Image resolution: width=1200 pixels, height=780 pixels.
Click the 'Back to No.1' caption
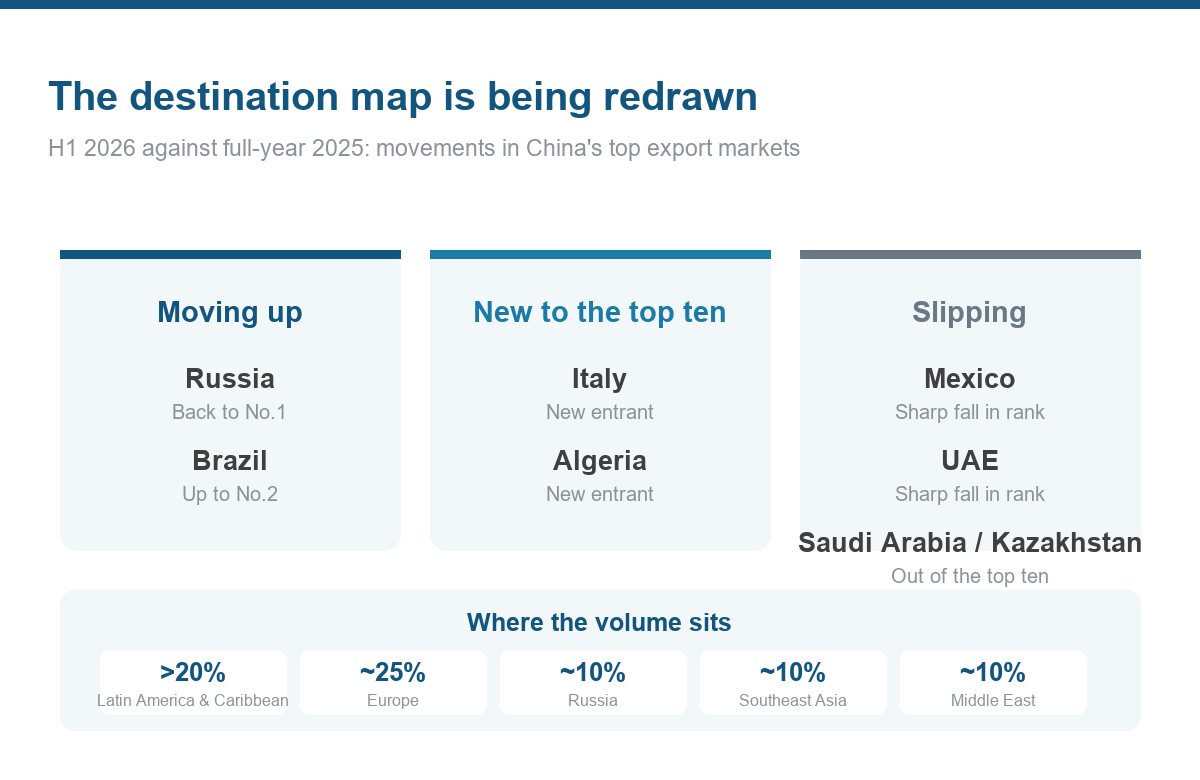tap(230, 412)
